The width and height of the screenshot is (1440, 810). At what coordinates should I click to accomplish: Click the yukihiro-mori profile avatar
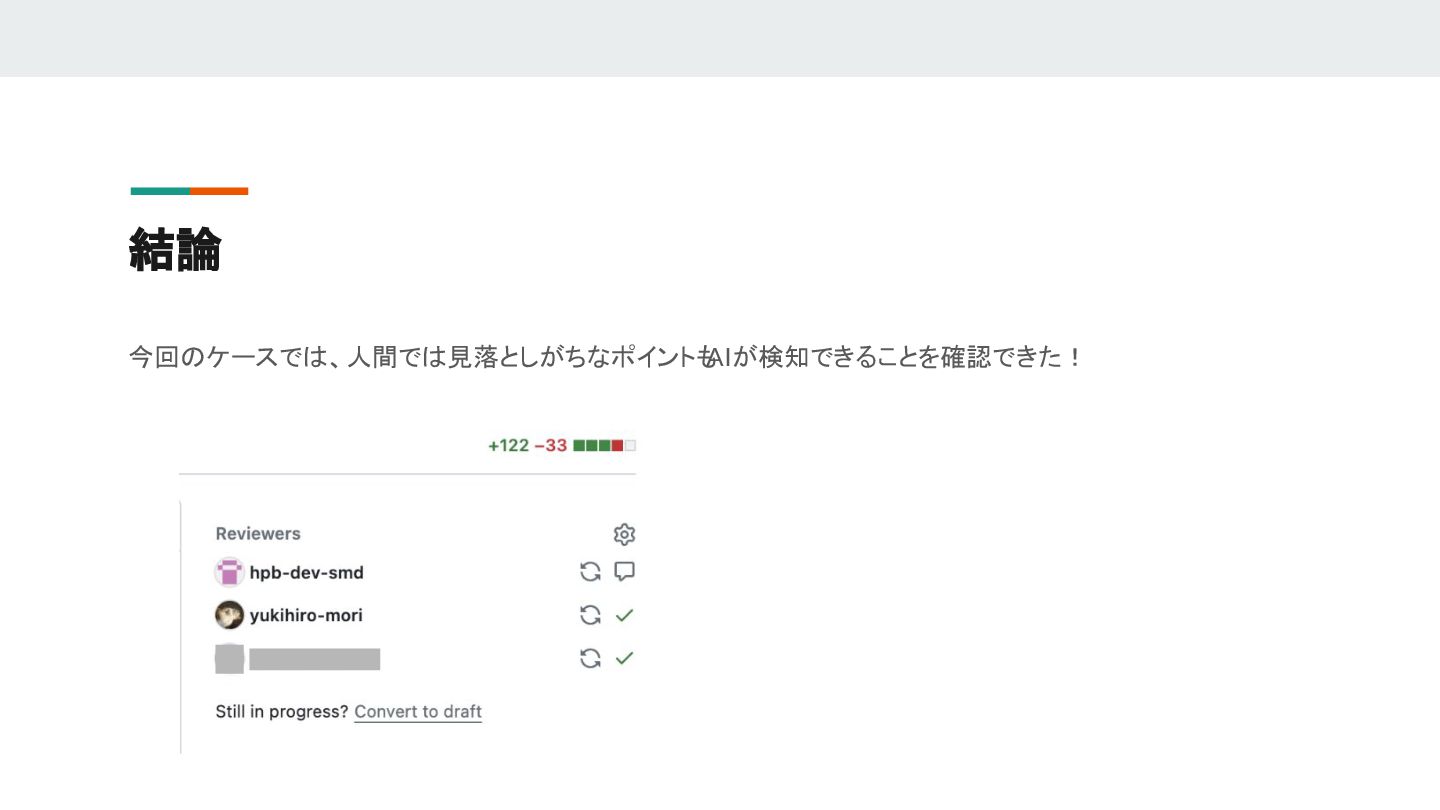point(229,615)
